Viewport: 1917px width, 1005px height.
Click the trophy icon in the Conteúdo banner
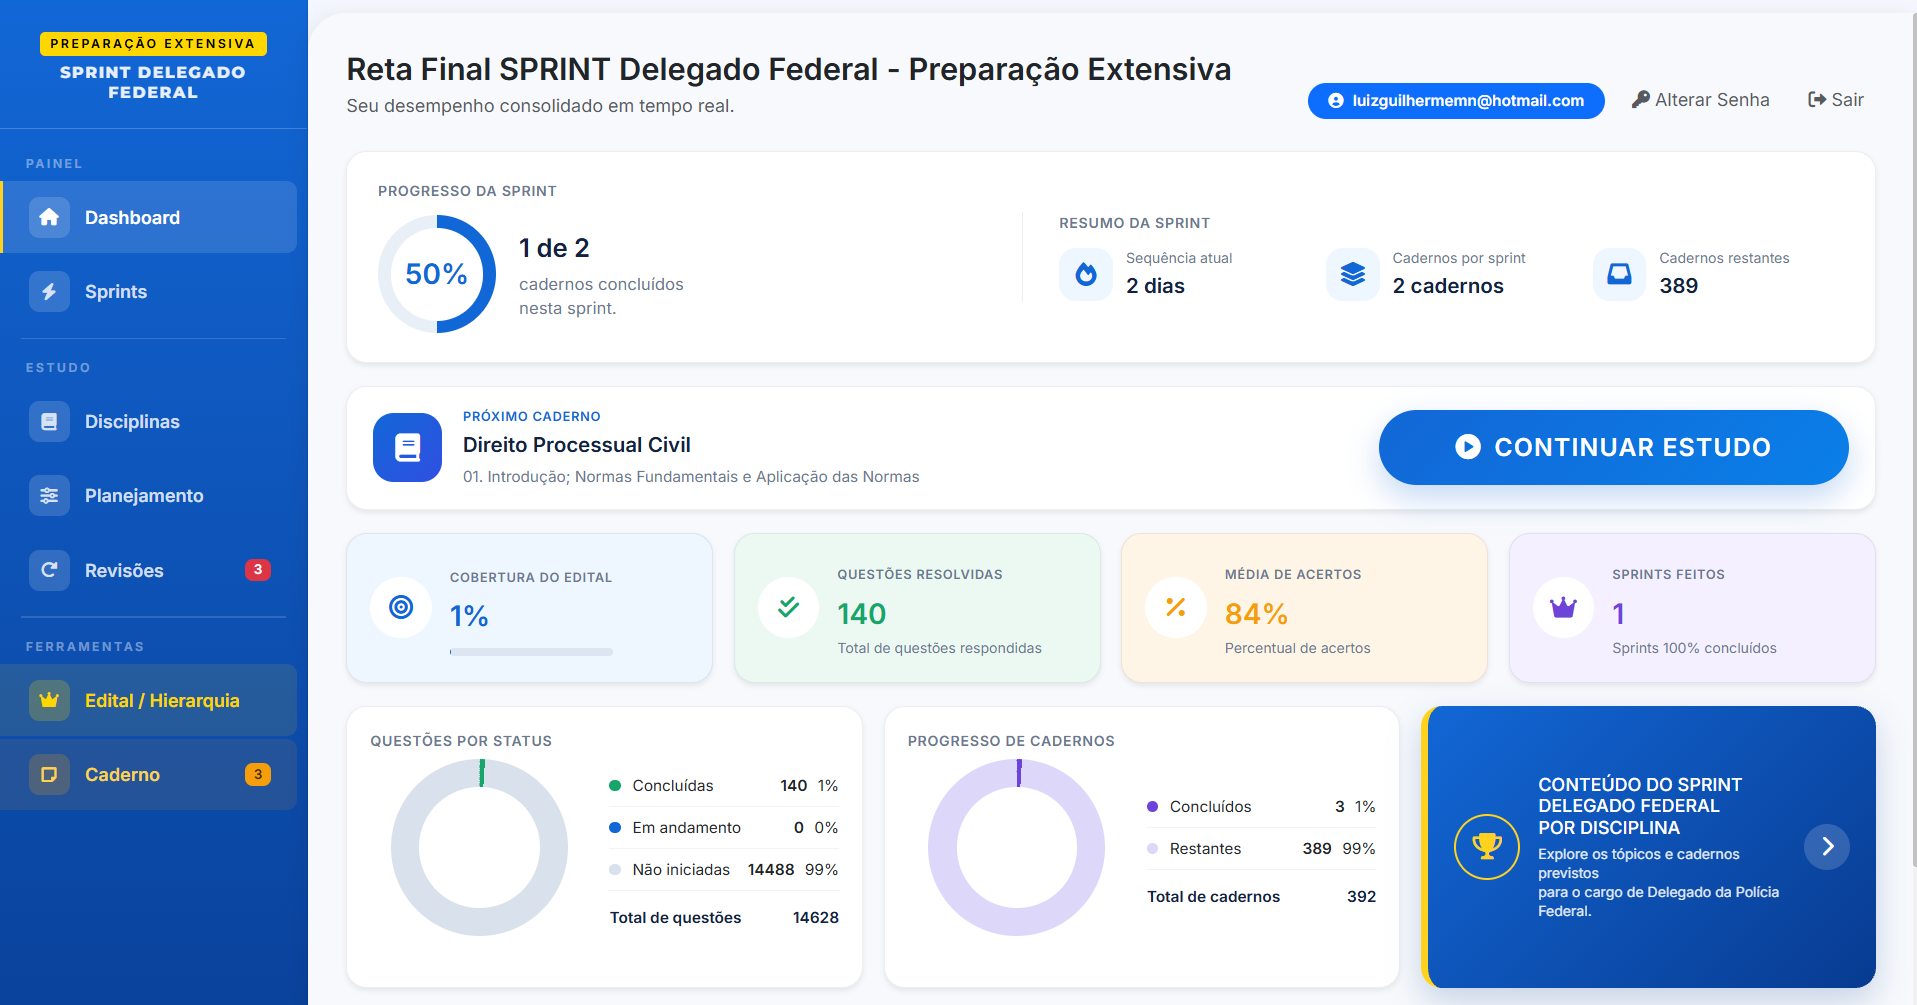pyautogui.click(x=1487, y=847)
